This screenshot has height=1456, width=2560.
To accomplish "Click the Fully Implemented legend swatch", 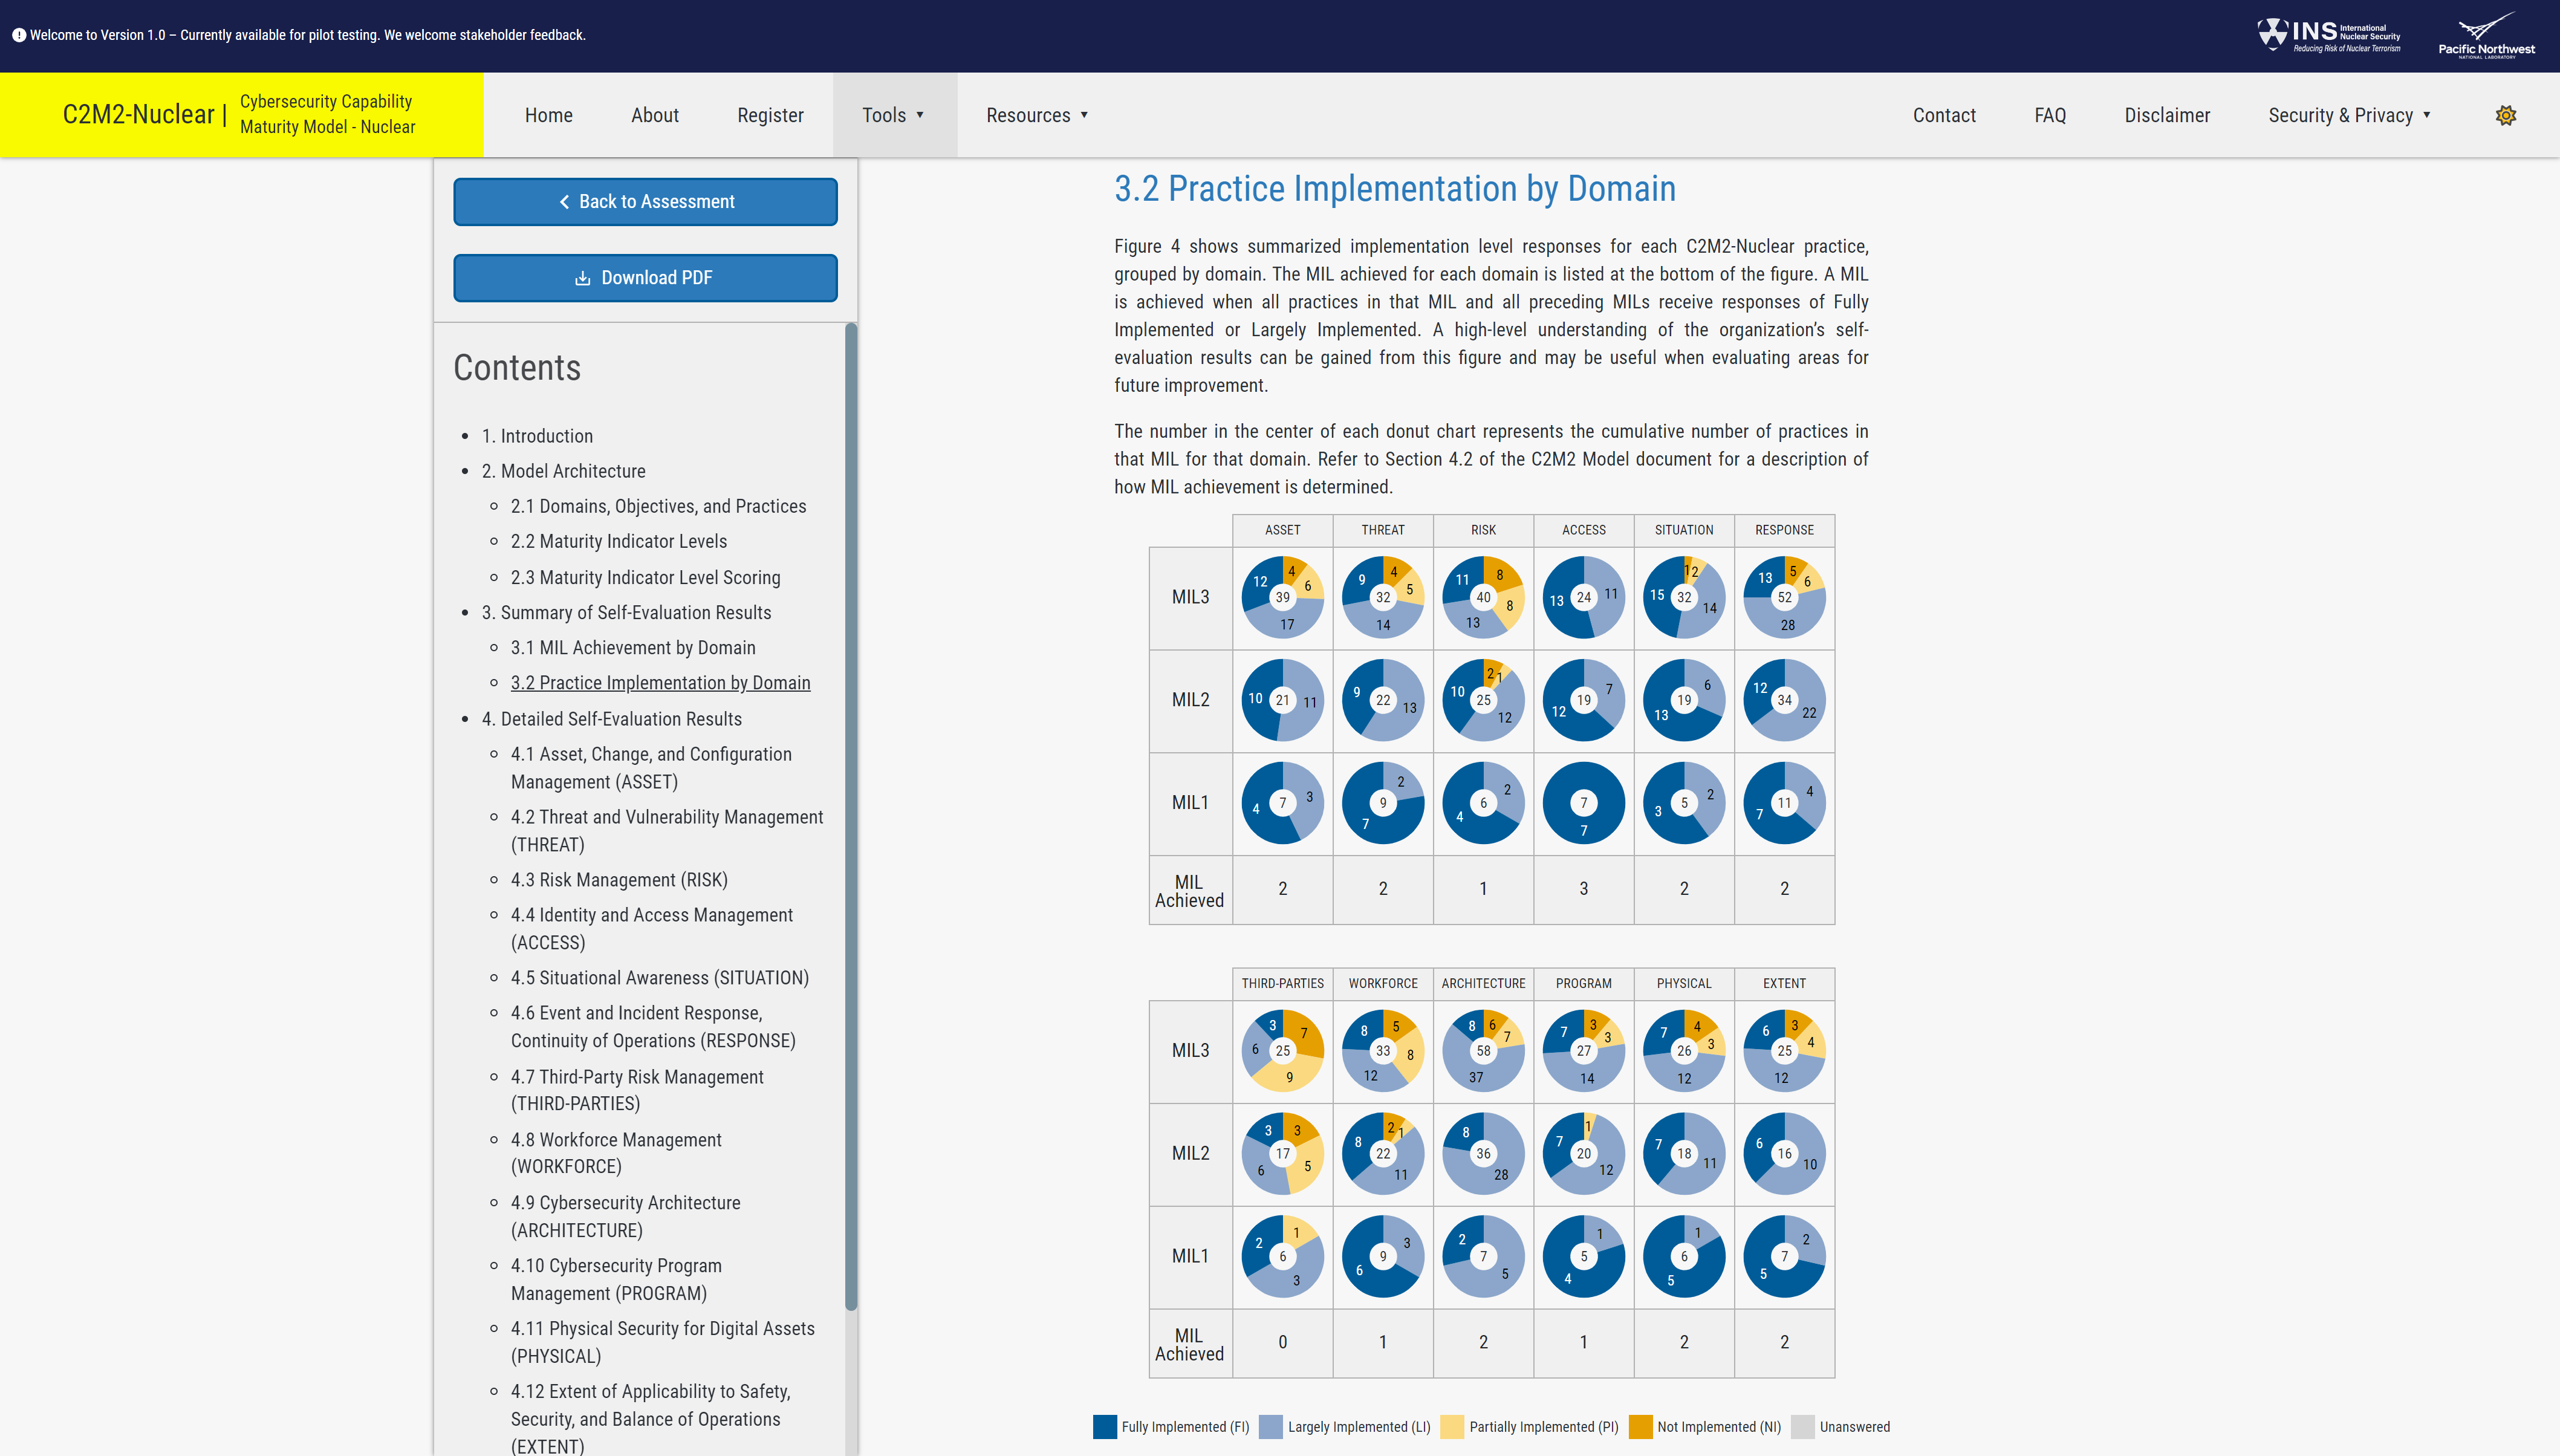I will pyautogui.click(x=1104, y=1427).
